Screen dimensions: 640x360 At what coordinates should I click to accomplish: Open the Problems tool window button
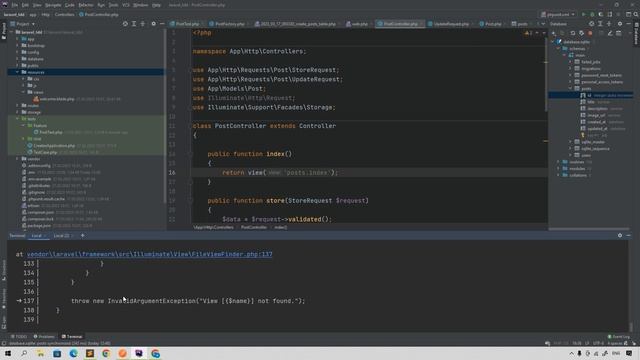pyautogui.click(x=44, y=336)
